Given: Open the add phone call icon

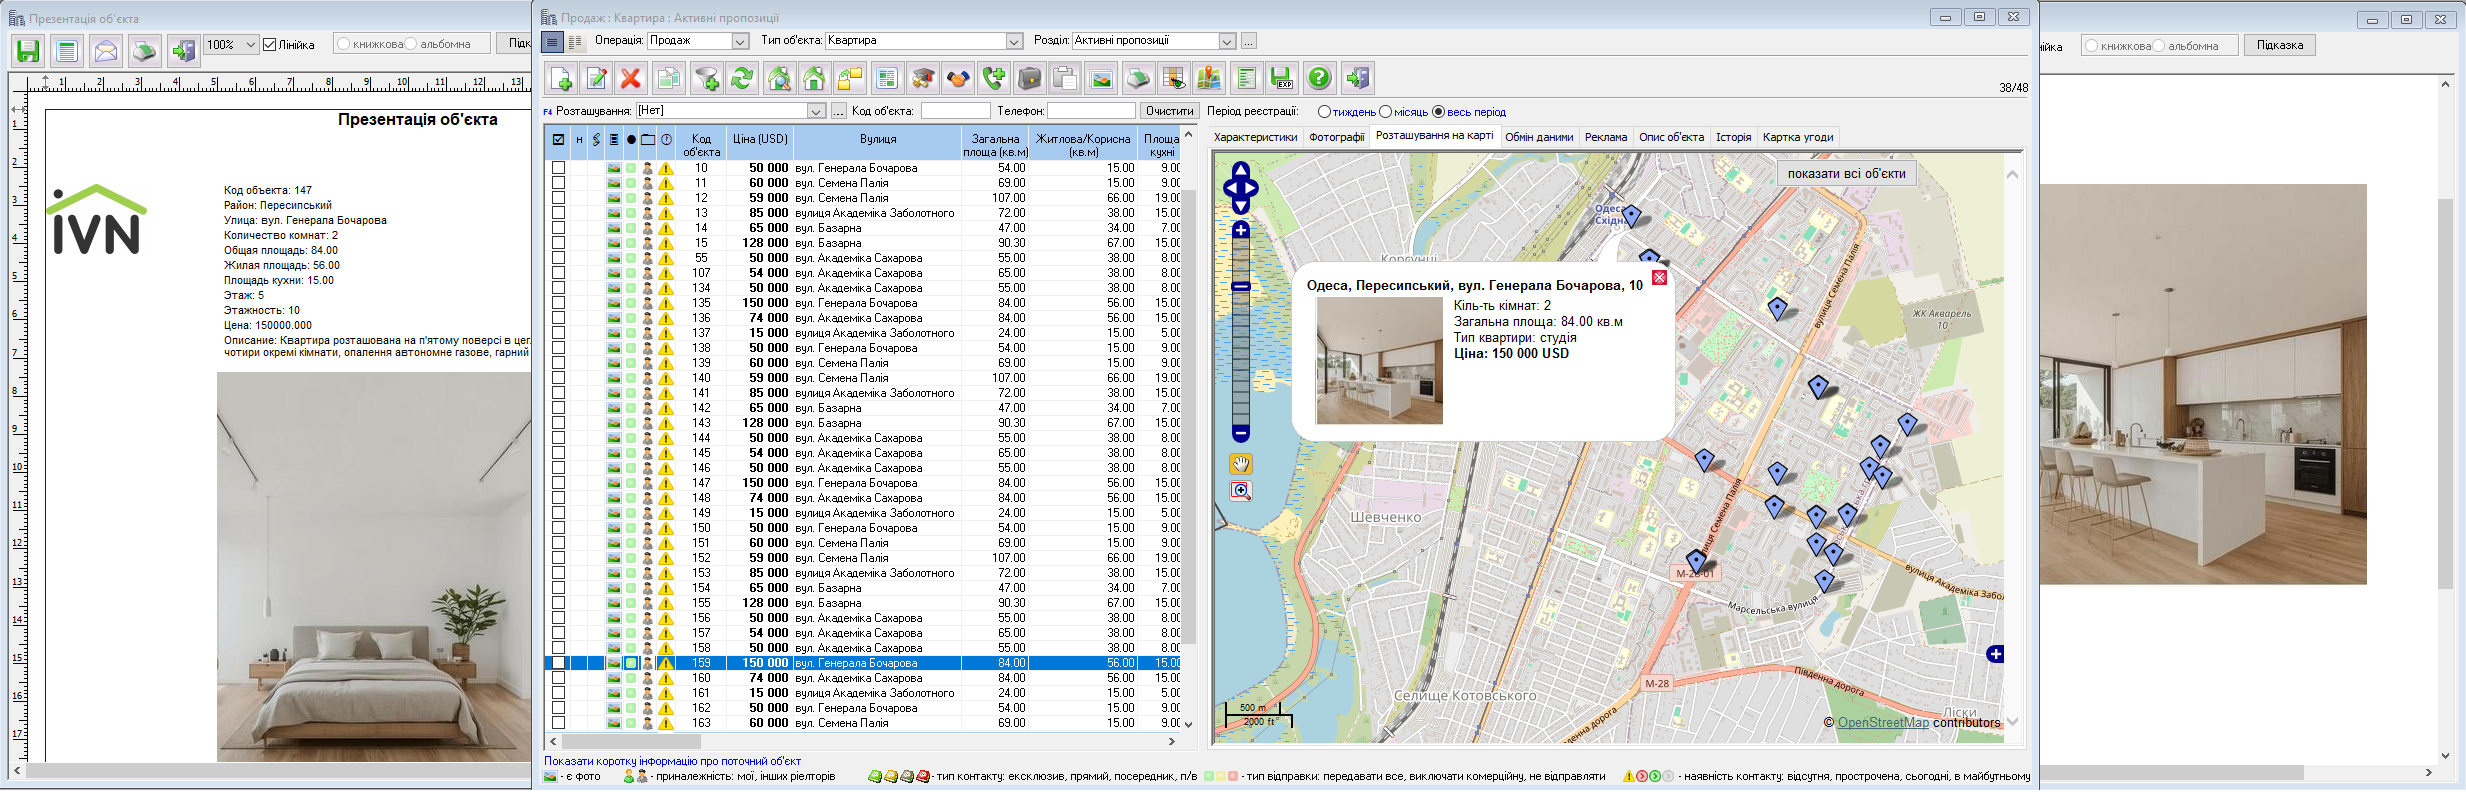Looking at the screenshot, I should coord(993,78).
